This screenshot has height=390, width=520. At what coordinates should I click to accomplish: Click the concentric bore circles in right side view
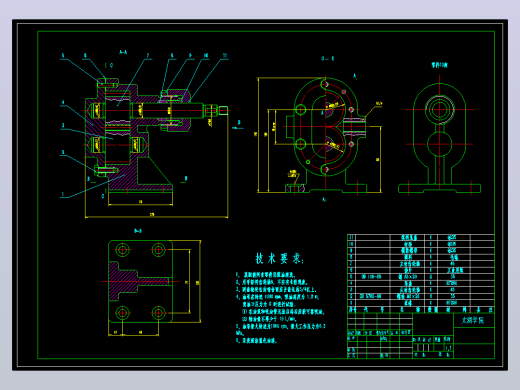(x=439, y=109)
